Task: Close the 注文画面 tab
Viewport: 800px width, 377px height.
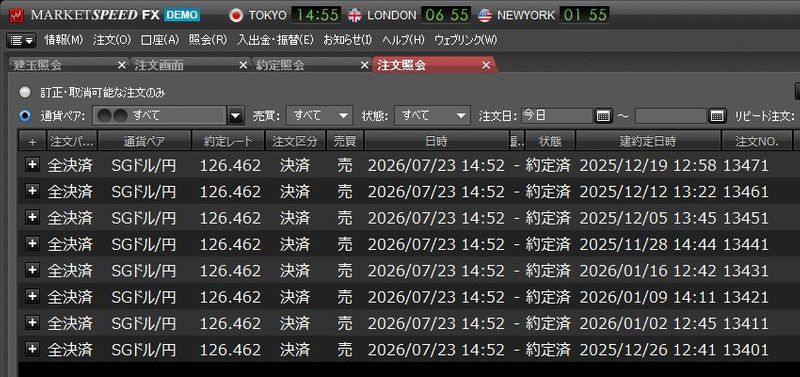Action: (x=243, y=65)
